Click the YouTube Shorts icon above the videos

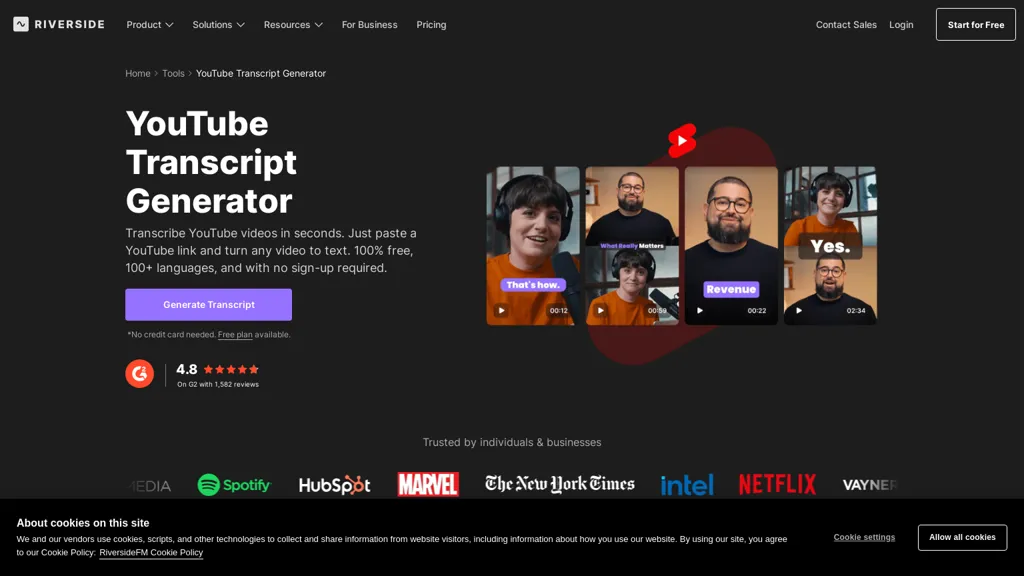(683, 140)
